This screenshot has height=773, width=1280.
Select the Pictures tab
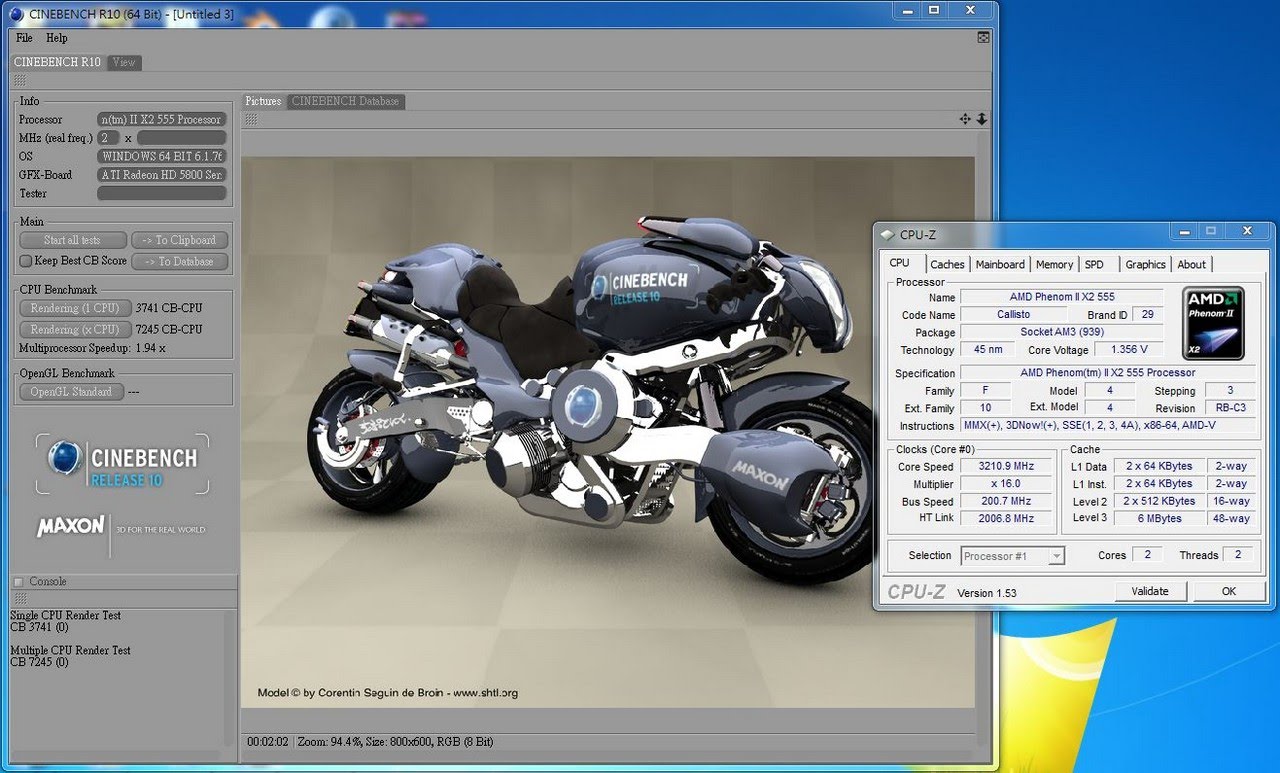pyautogui.click(x=264, y=101)
